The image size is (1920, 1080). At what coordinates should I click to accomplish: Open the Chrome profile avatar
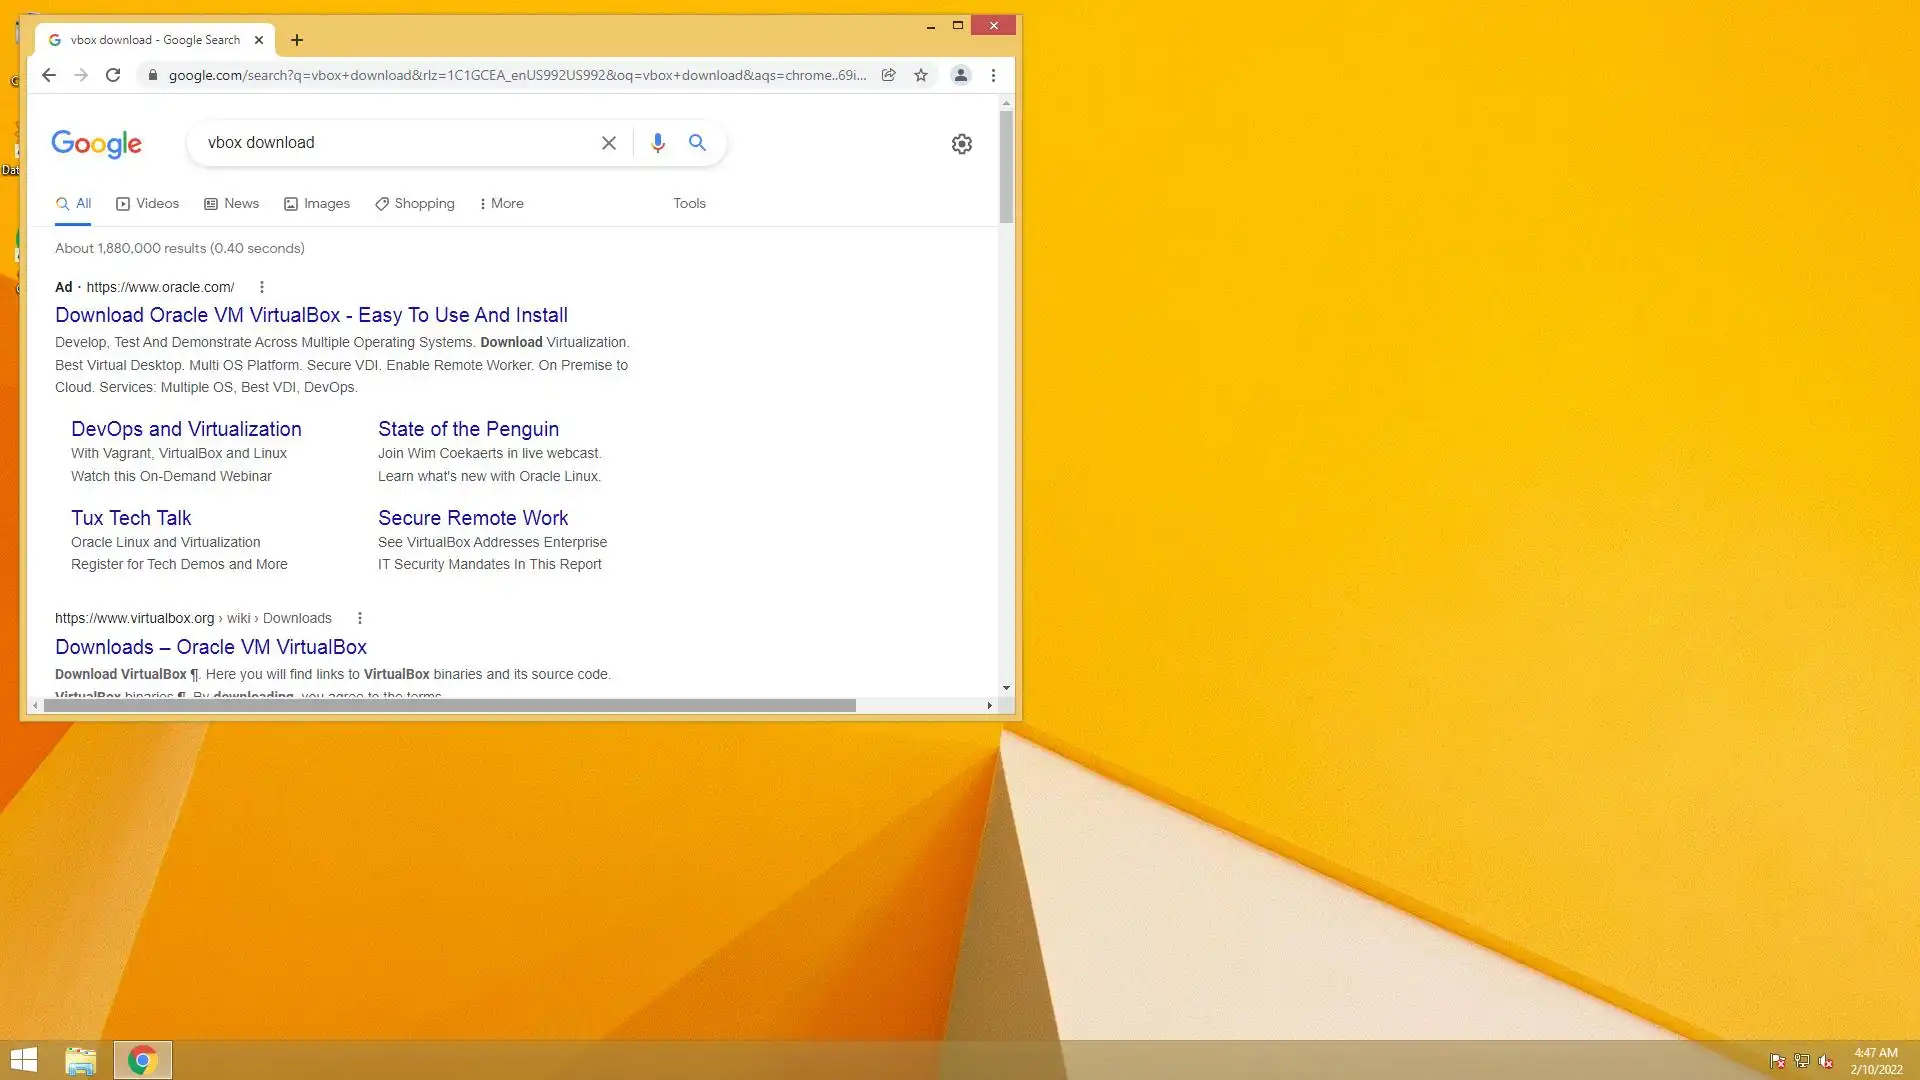960,75
